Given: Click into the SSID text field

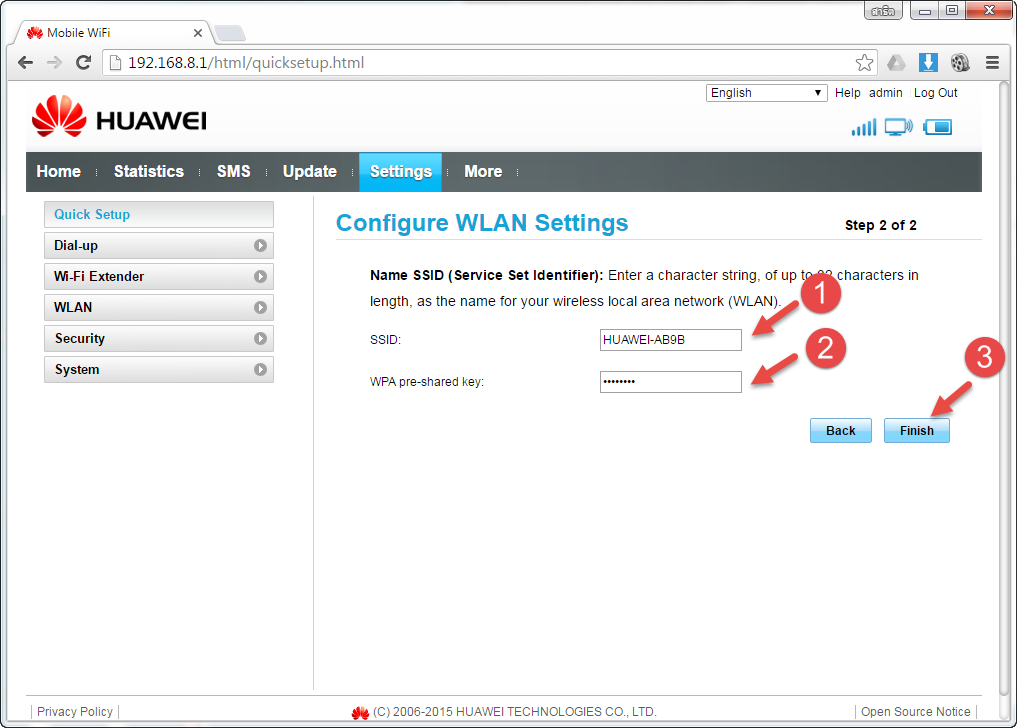Looking at the screenshot, I should [670, 340].
